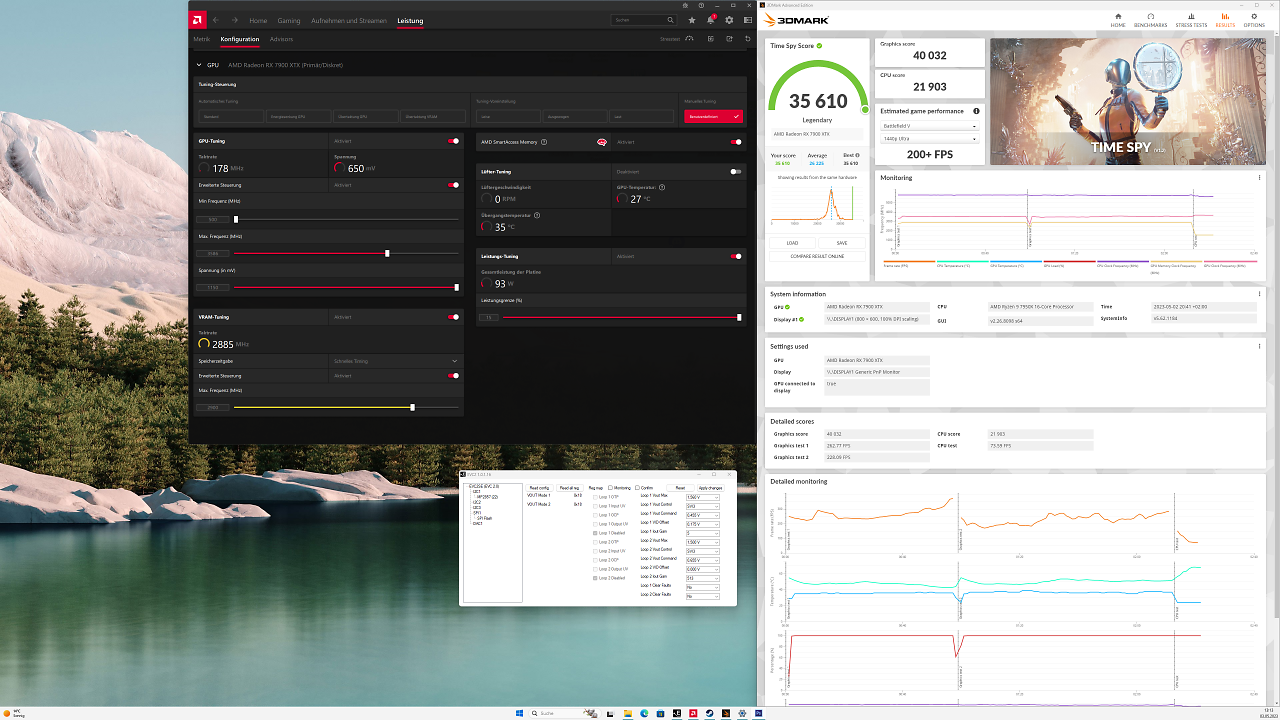Image resolution: width=1280 pixels, height=720 pixels.
Task: Click COMPARE RESULT ONLINE button
Action: 818,256
